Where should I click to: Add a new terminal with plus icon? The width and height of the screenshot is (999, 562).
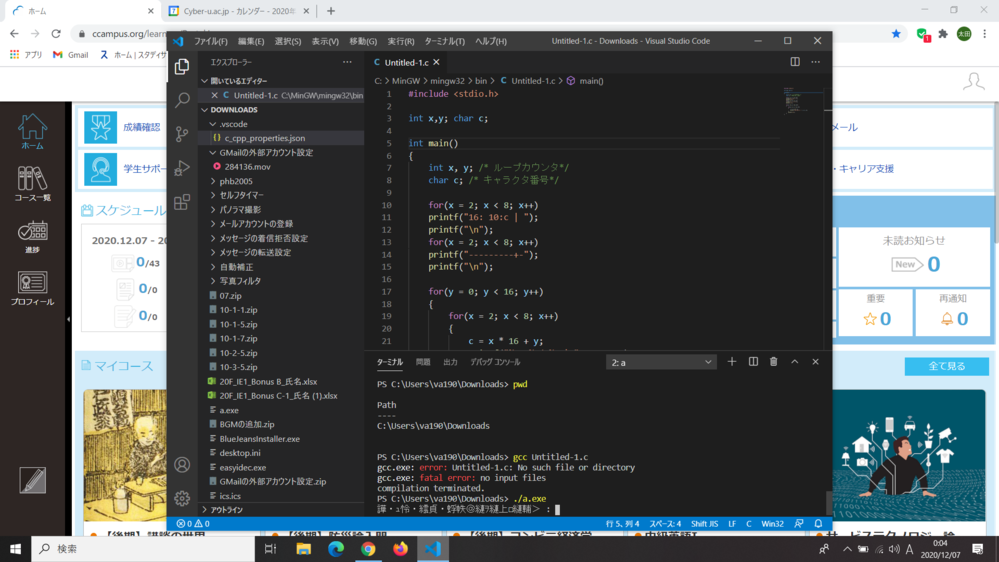point(732,362)
